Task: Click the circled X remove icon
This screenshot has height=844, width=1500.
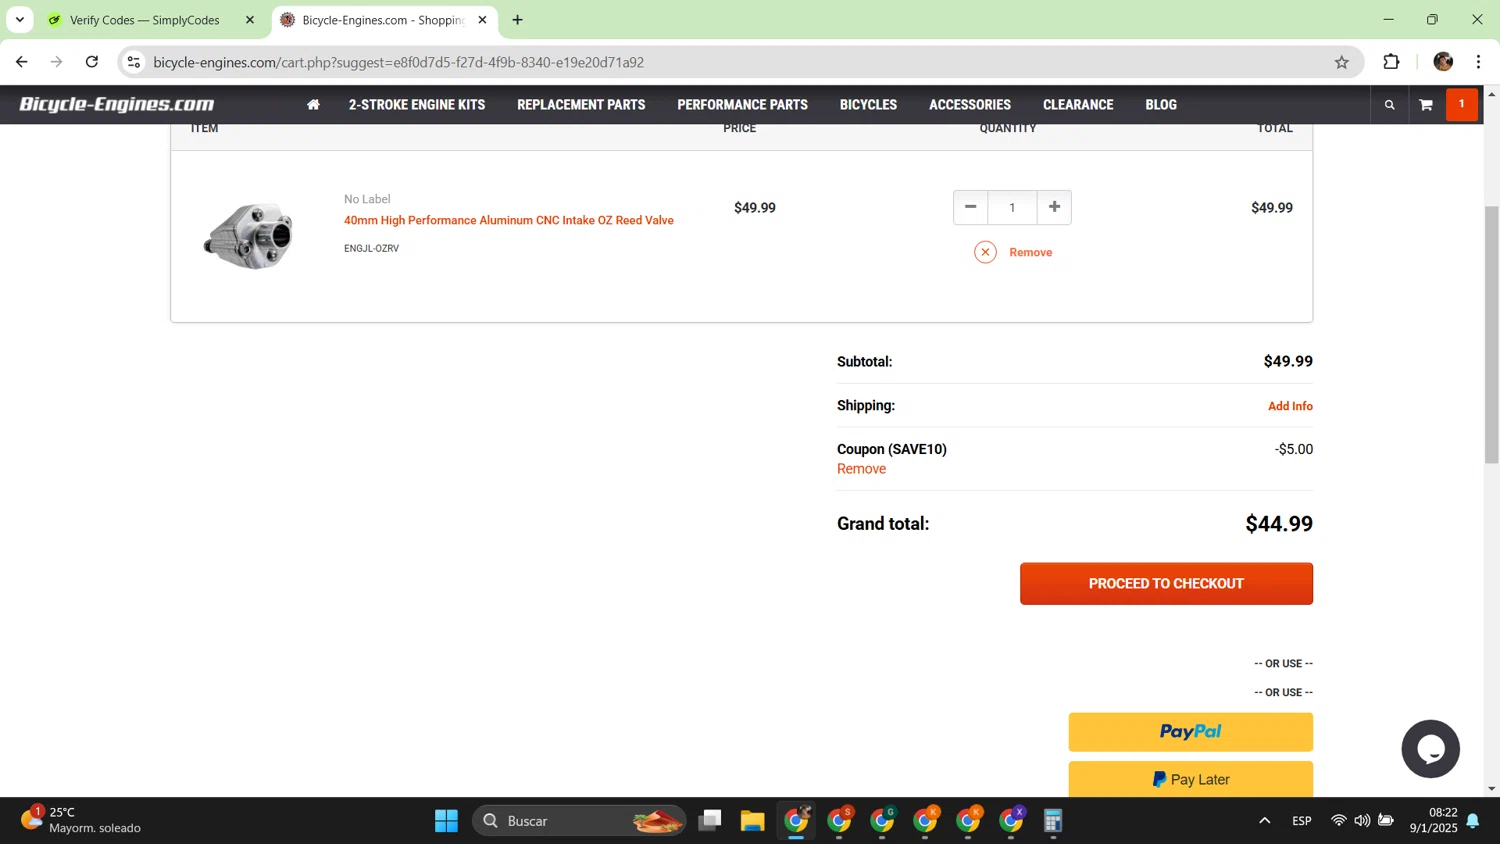Action: tap(985, 252)
